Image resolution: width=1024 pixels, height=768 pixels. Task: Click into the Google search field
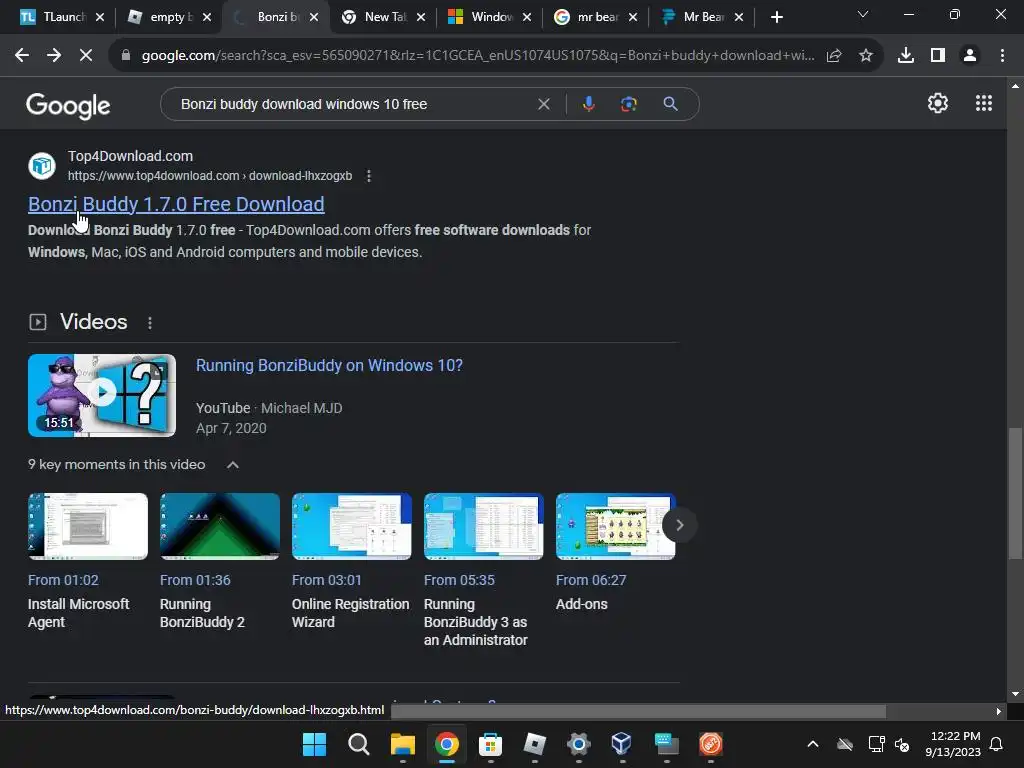(x=353, y=104)
